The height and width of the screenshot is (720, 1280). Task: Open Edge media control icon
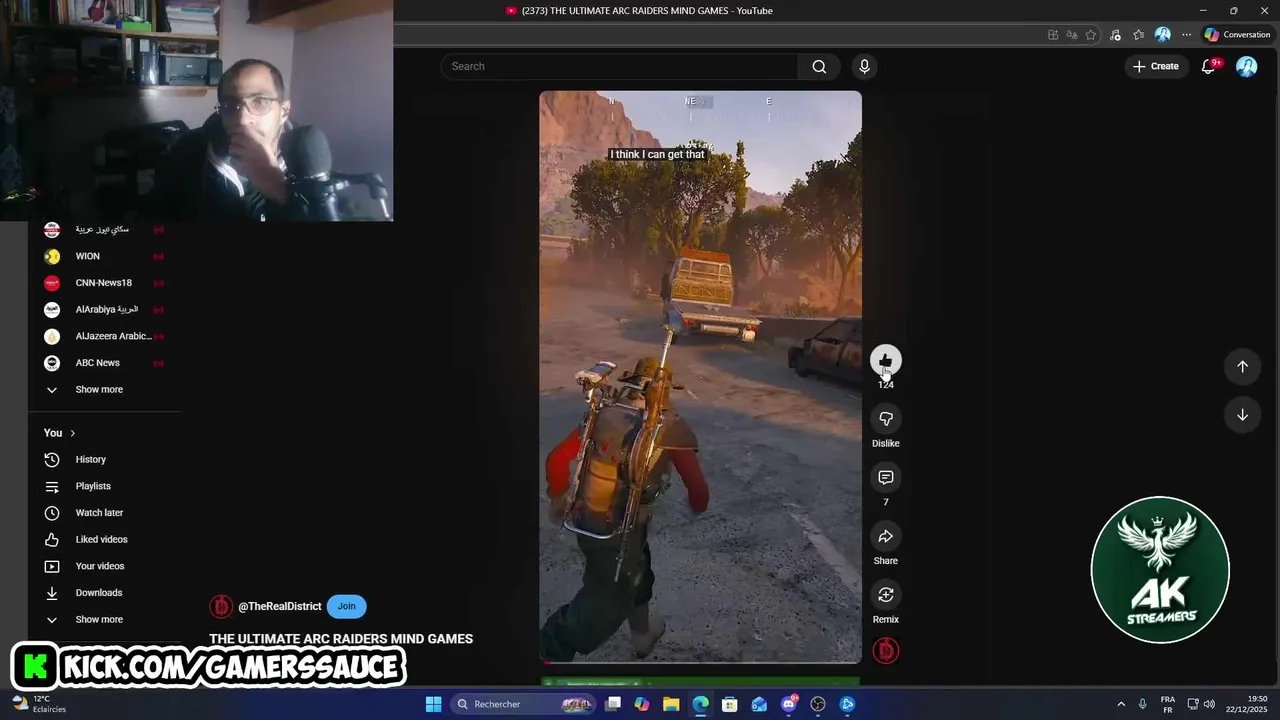(x=1115, y=34)
